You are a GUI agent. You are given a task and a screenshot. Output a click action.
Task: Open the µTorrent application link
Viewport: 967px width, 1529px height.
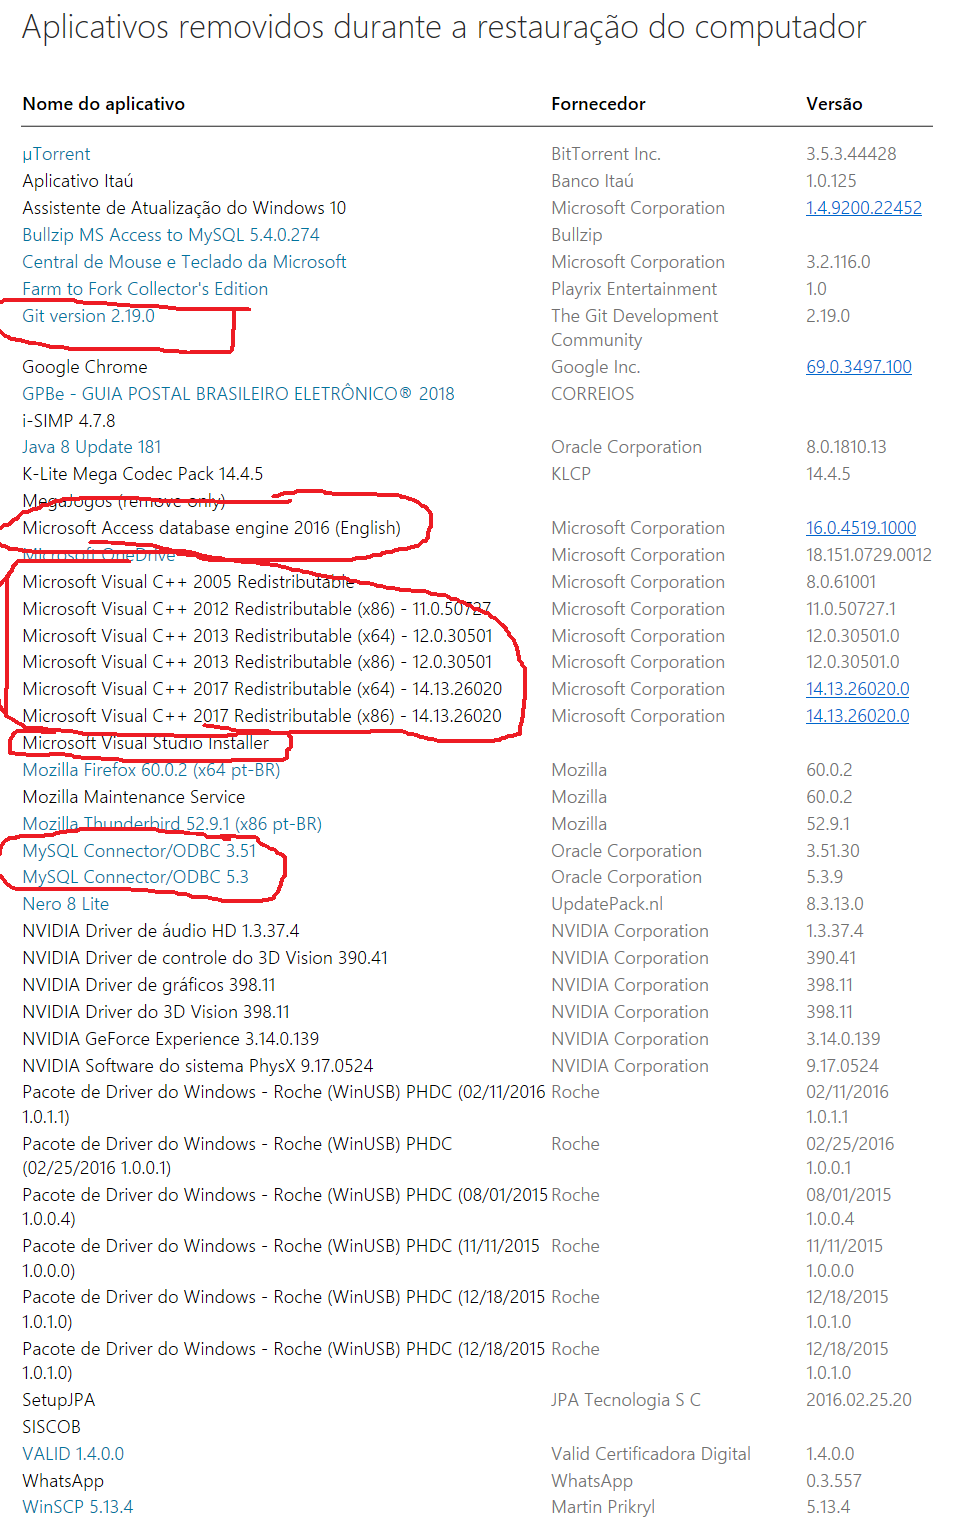point(56,154)
